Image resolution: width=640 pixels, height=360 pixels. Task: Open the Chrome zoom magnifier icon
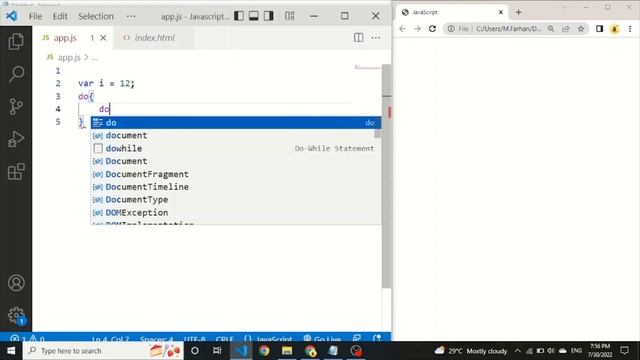click(551, 29)
